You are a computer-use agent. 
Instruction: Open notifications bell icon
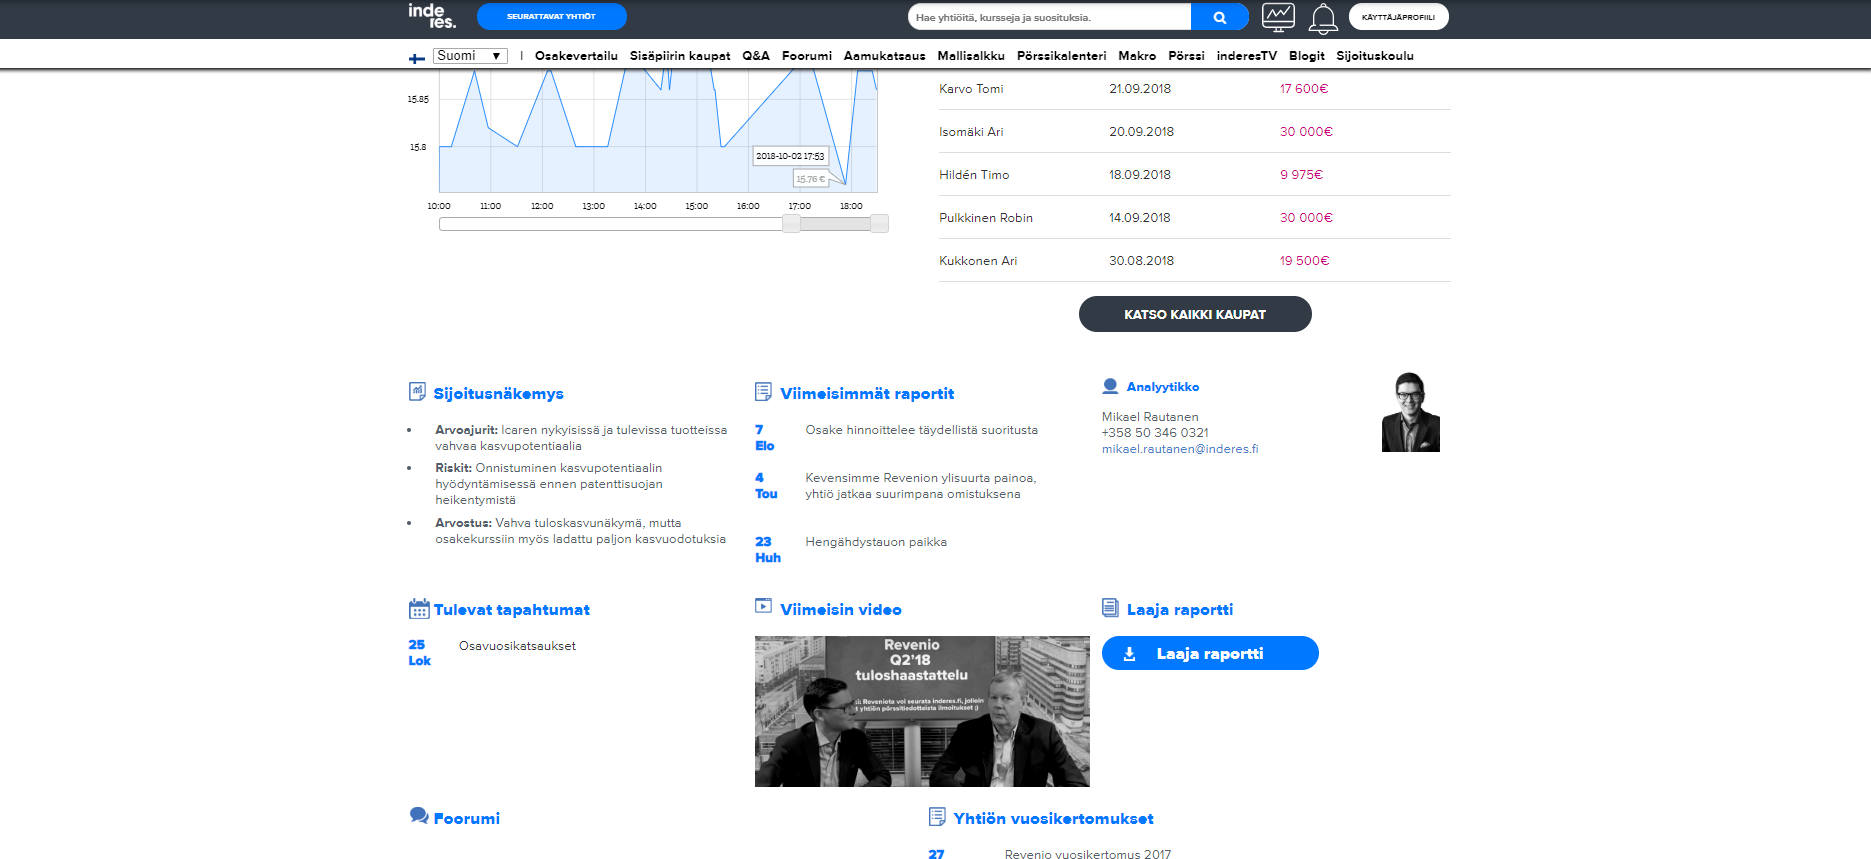point(1323,18)
